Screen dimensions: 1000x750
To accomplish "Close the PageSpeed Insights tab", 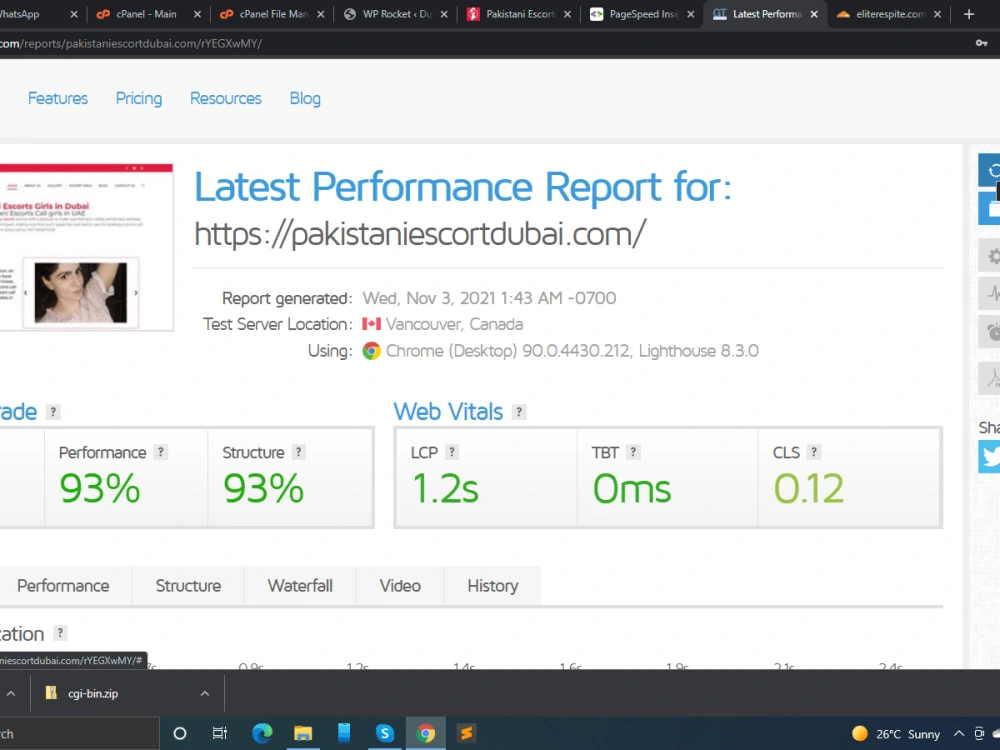I will 691,14.
